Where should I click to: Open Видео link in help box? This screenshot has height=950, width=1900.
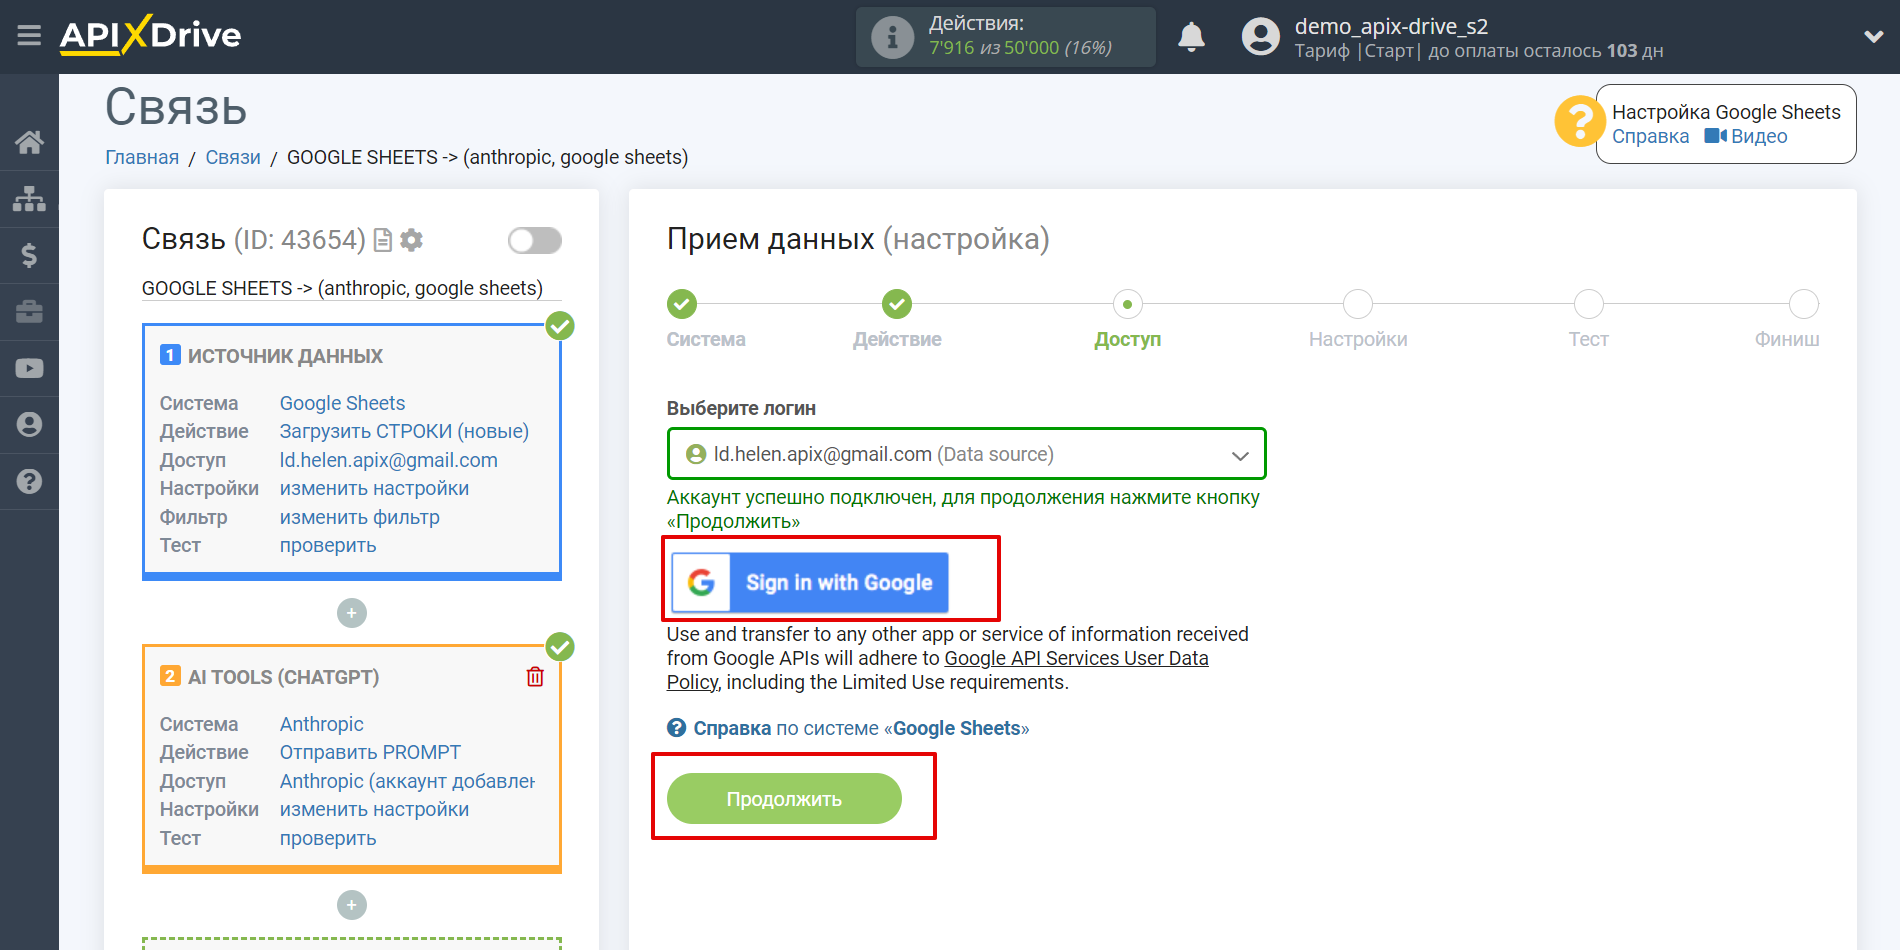pyautogui.click(x=1746, y=137)
